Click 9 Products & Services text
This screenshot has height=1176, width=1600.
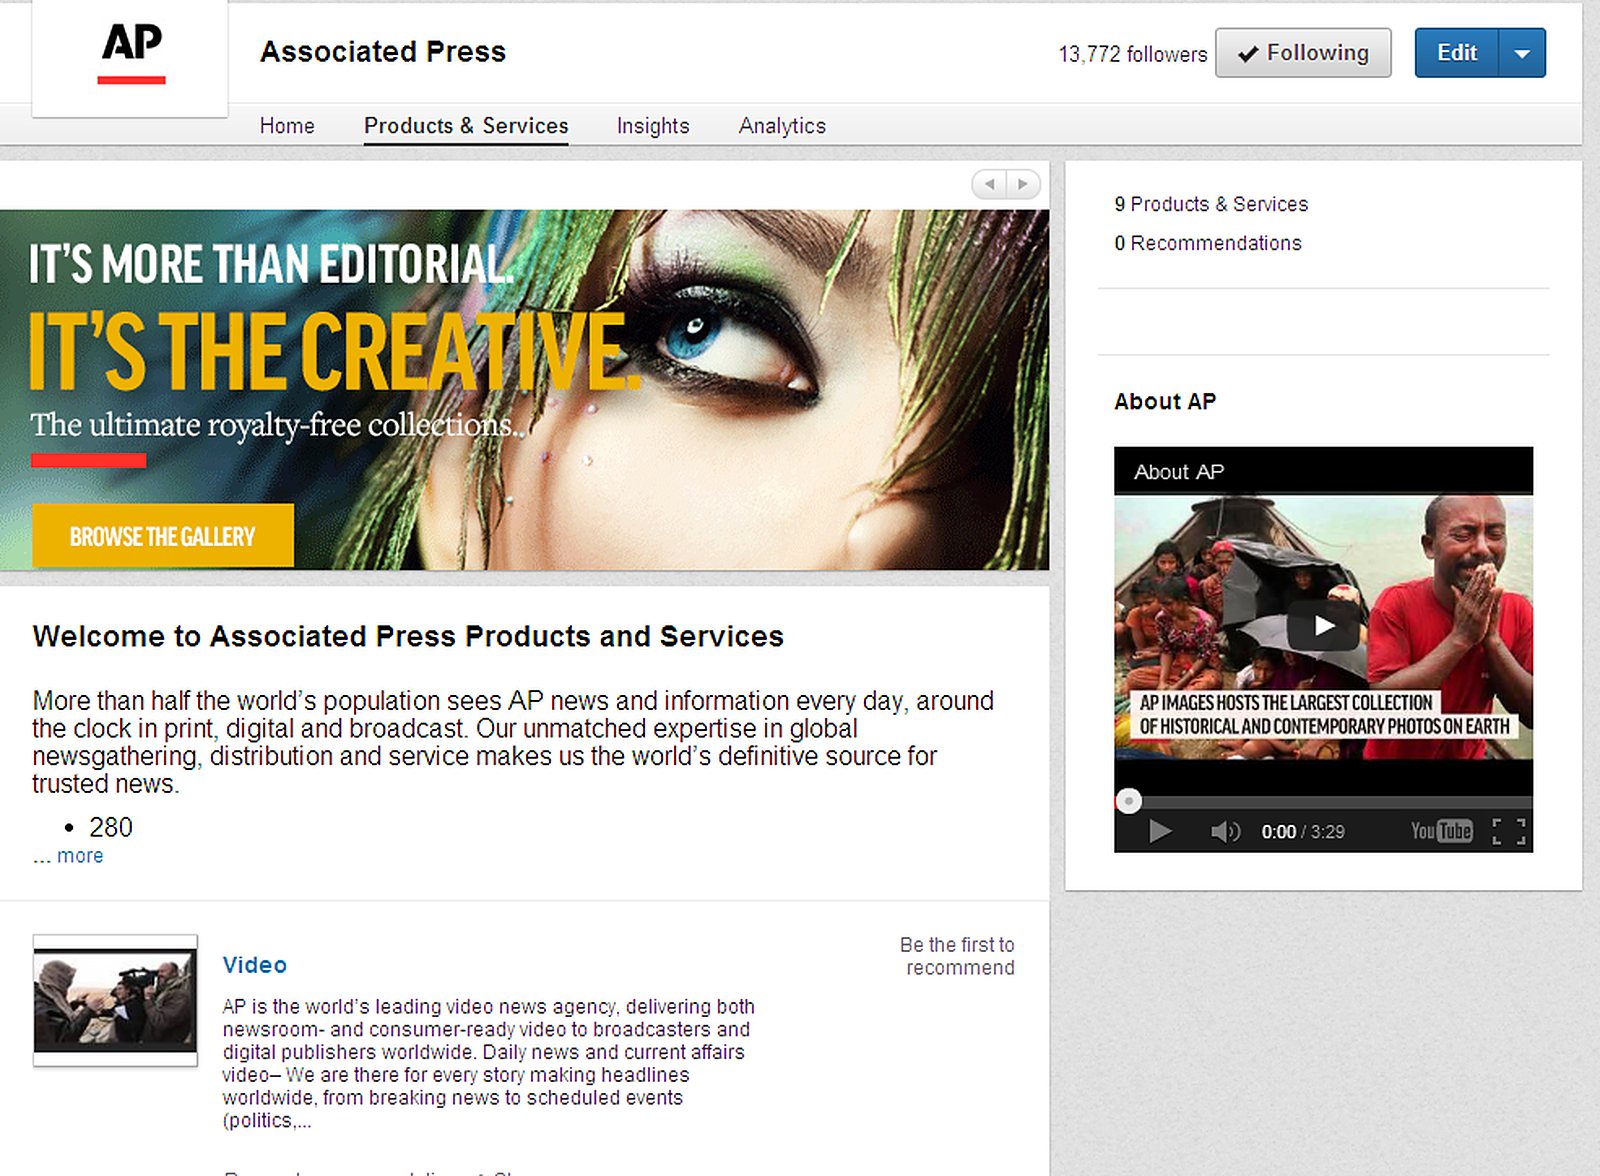1211,204
